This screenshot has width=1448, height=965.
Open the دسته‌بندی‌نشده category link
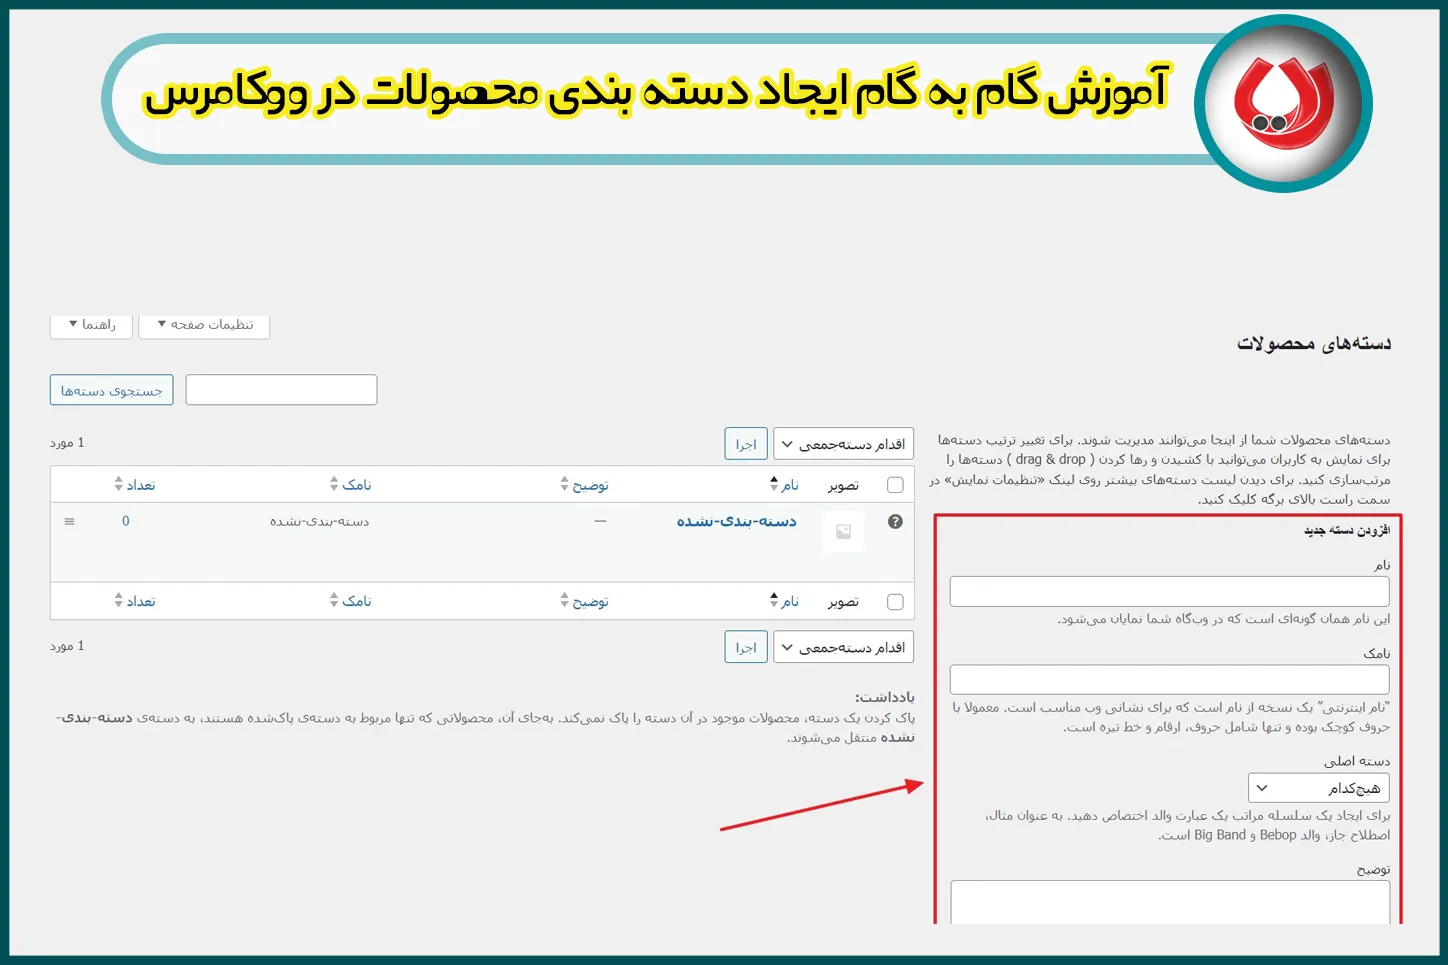[737, 521]
